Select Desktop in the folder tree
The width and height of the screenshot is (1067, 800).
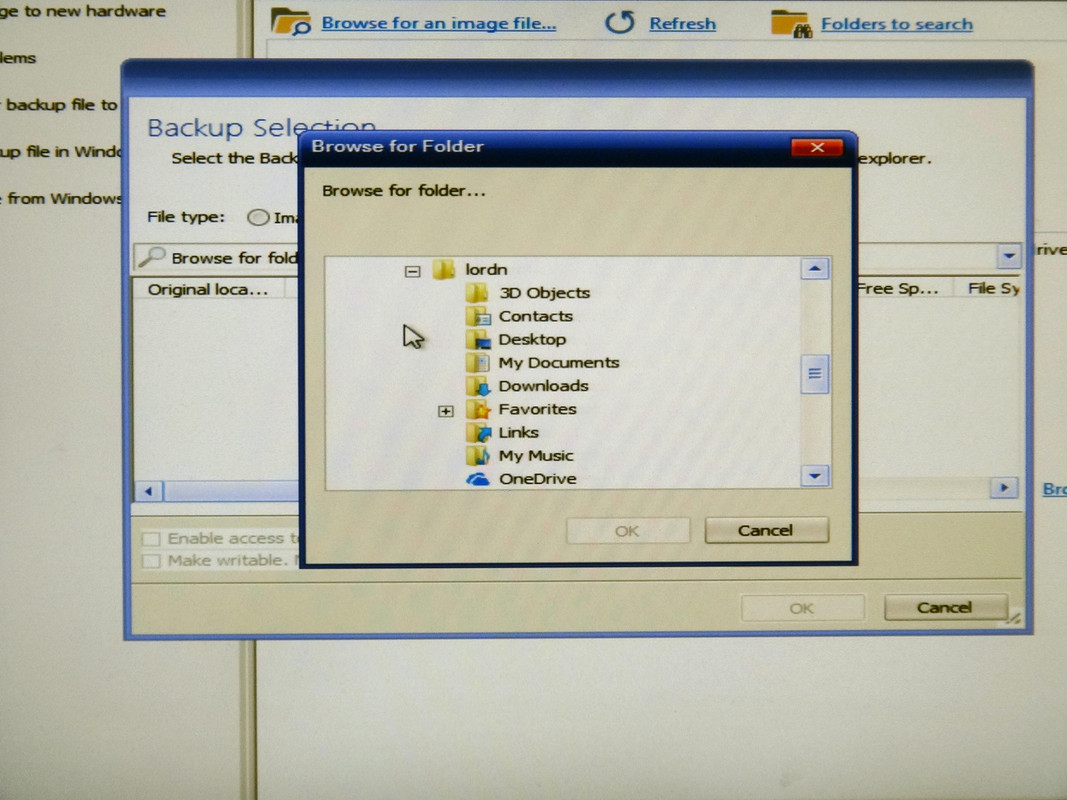click(532, 339)
